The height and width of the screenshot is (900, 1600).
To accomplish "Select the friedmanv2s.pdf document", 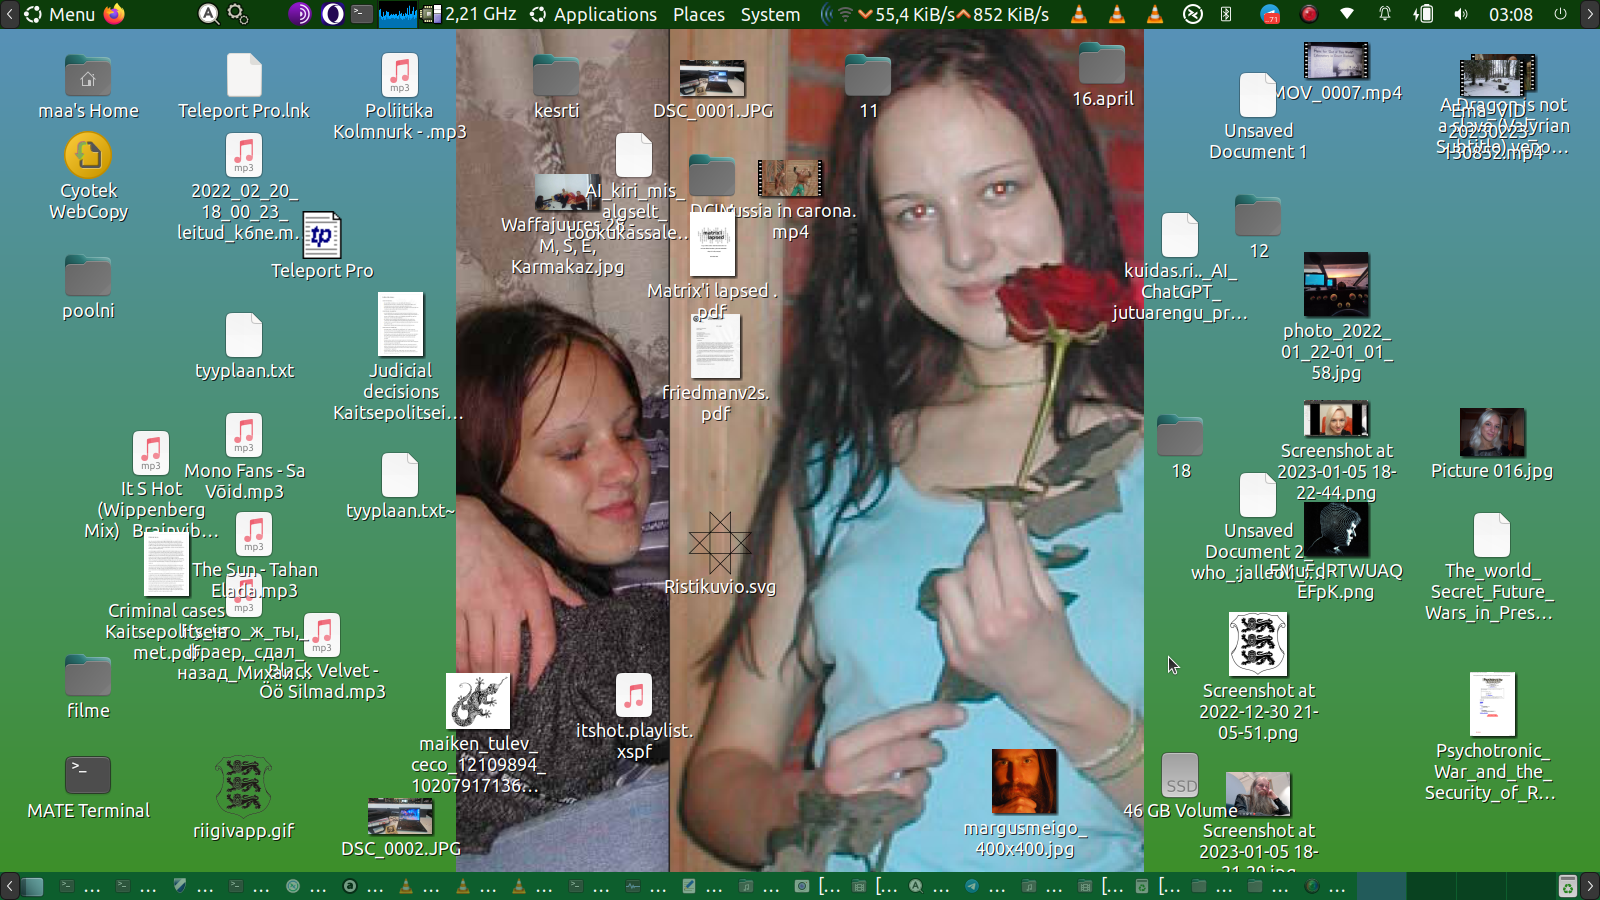I will 716,368.
